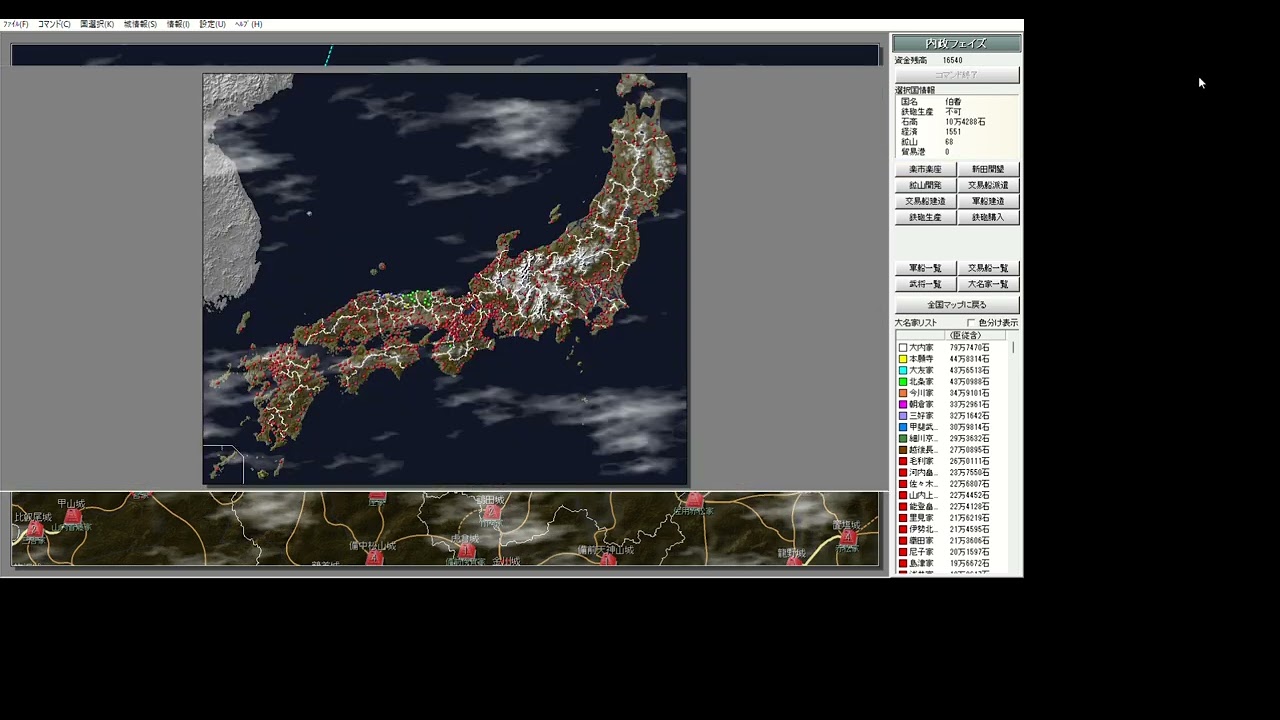The image size is (1280, 720).
Task: Click the 鉄砲生産 button
Action: coord(925,217)
